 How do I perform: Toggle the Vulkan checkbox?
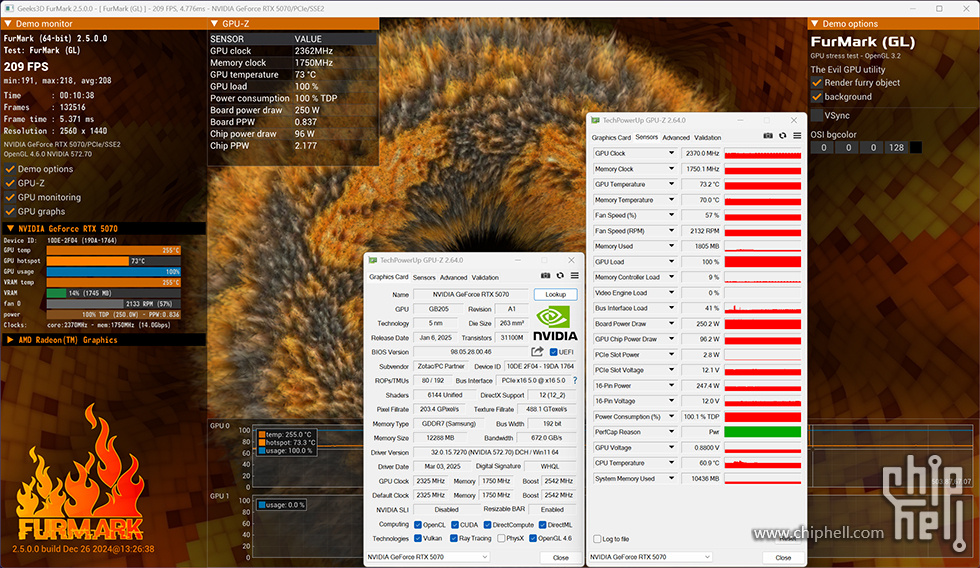click(x=418, y=538)
